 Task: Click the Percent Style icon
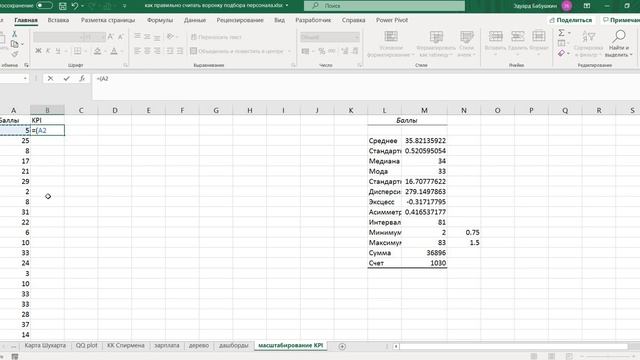(322, 51)
